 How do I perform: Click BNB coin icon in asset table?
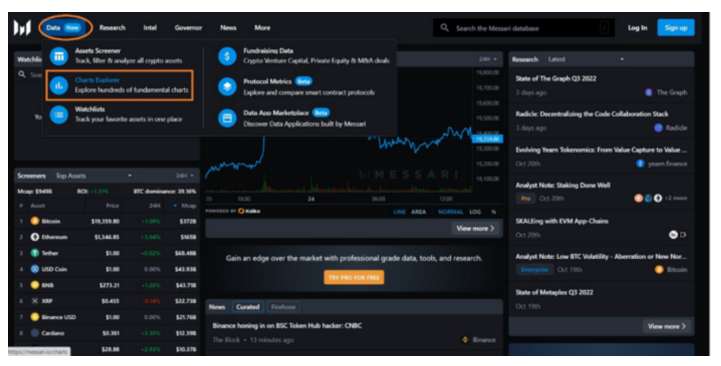click(34, 285)
